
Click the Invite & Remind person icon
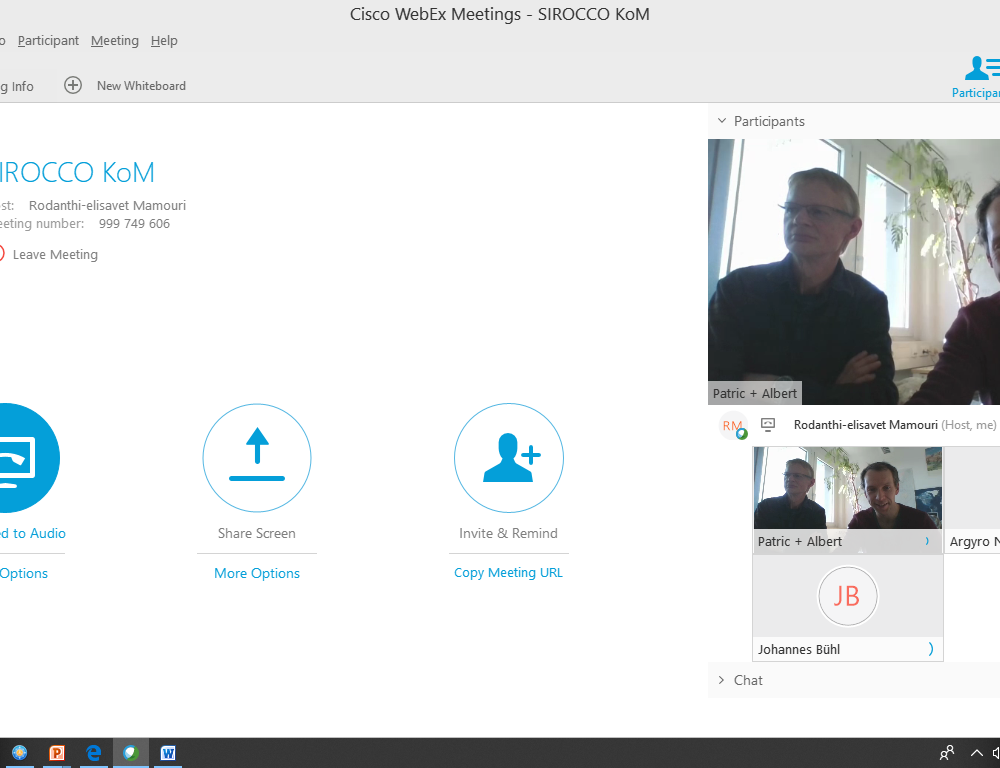(x=509, y=458)
